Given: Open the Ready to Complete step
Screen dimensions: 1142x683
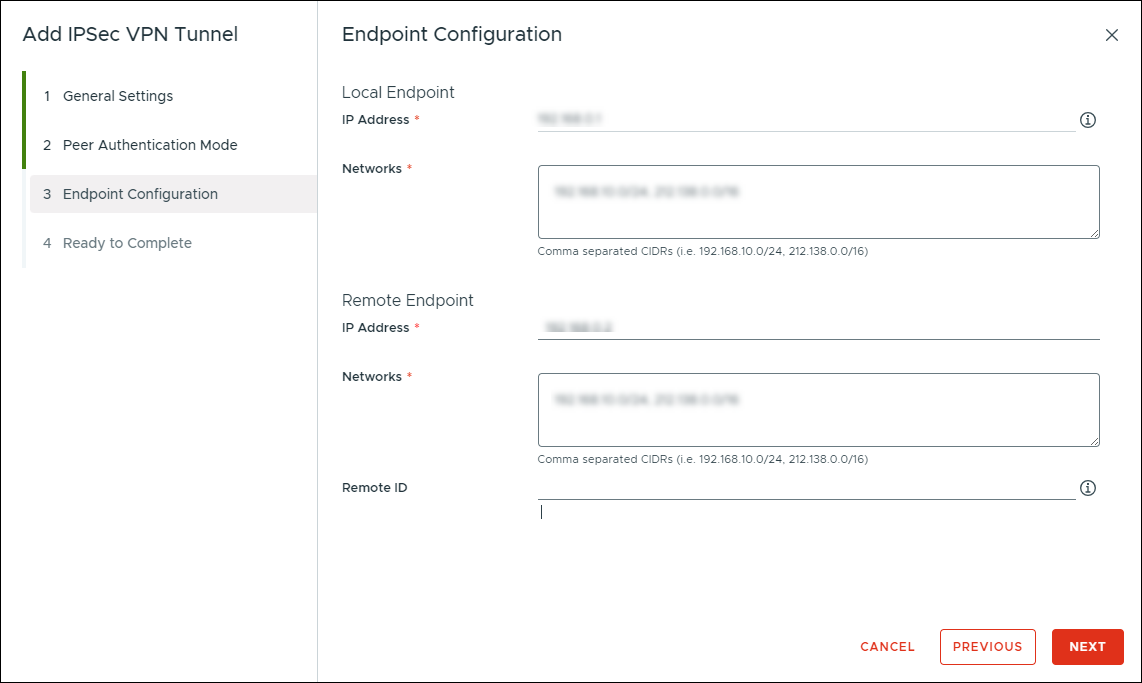Looking at the screenshot, I should (126, 242).
